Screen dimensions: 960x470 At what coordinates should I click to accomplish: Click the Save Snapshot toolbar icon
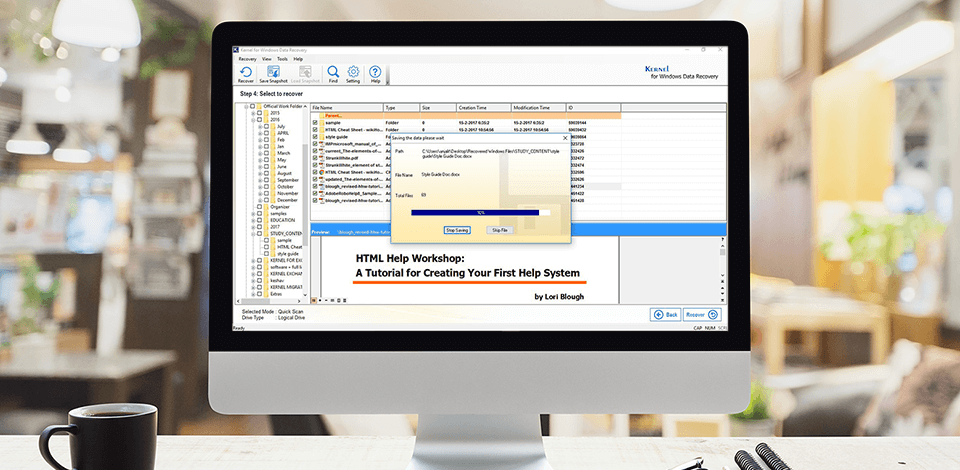coord(273,75)
